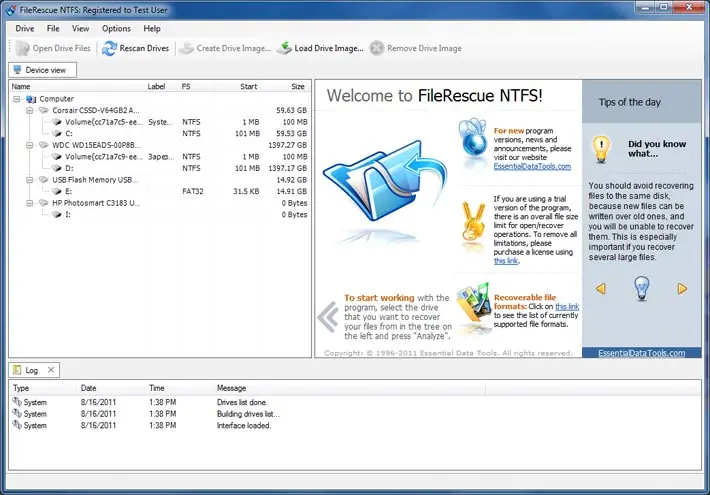710x495 pixels.
Task: Open the File menu
Action: tap(53, 29)
